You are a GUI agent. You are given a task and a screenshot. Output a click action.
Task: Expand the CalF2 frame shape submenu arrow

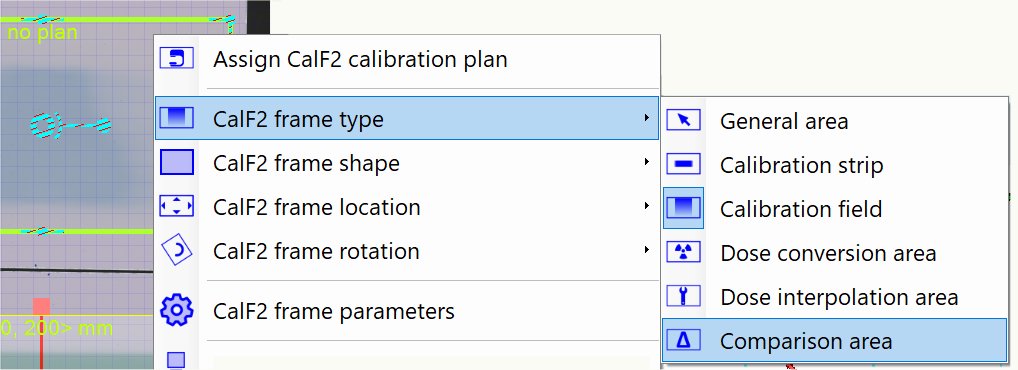click(647, 162)
